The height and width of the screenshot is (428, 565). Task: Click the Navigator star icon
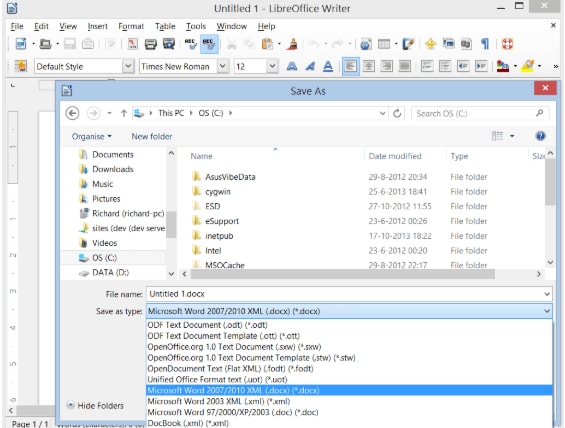[431, 44]
